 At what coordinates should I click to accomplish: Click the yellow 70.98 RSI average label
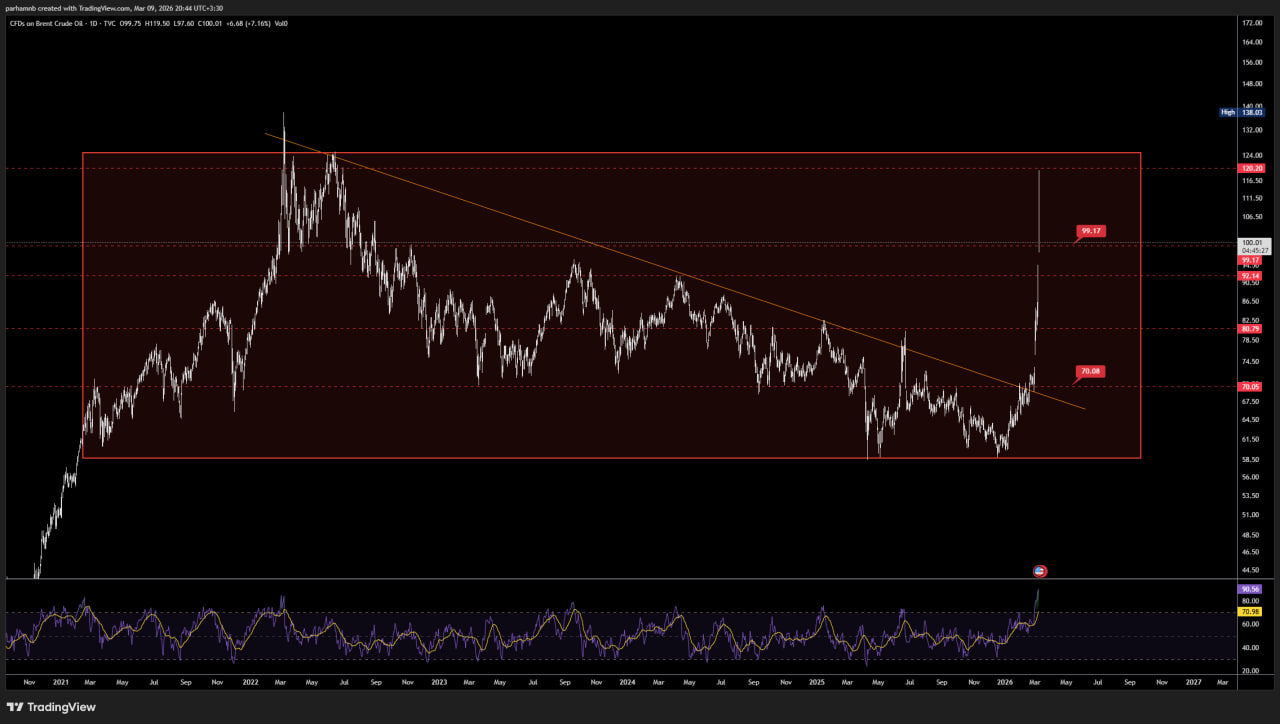coord(1249,611)
